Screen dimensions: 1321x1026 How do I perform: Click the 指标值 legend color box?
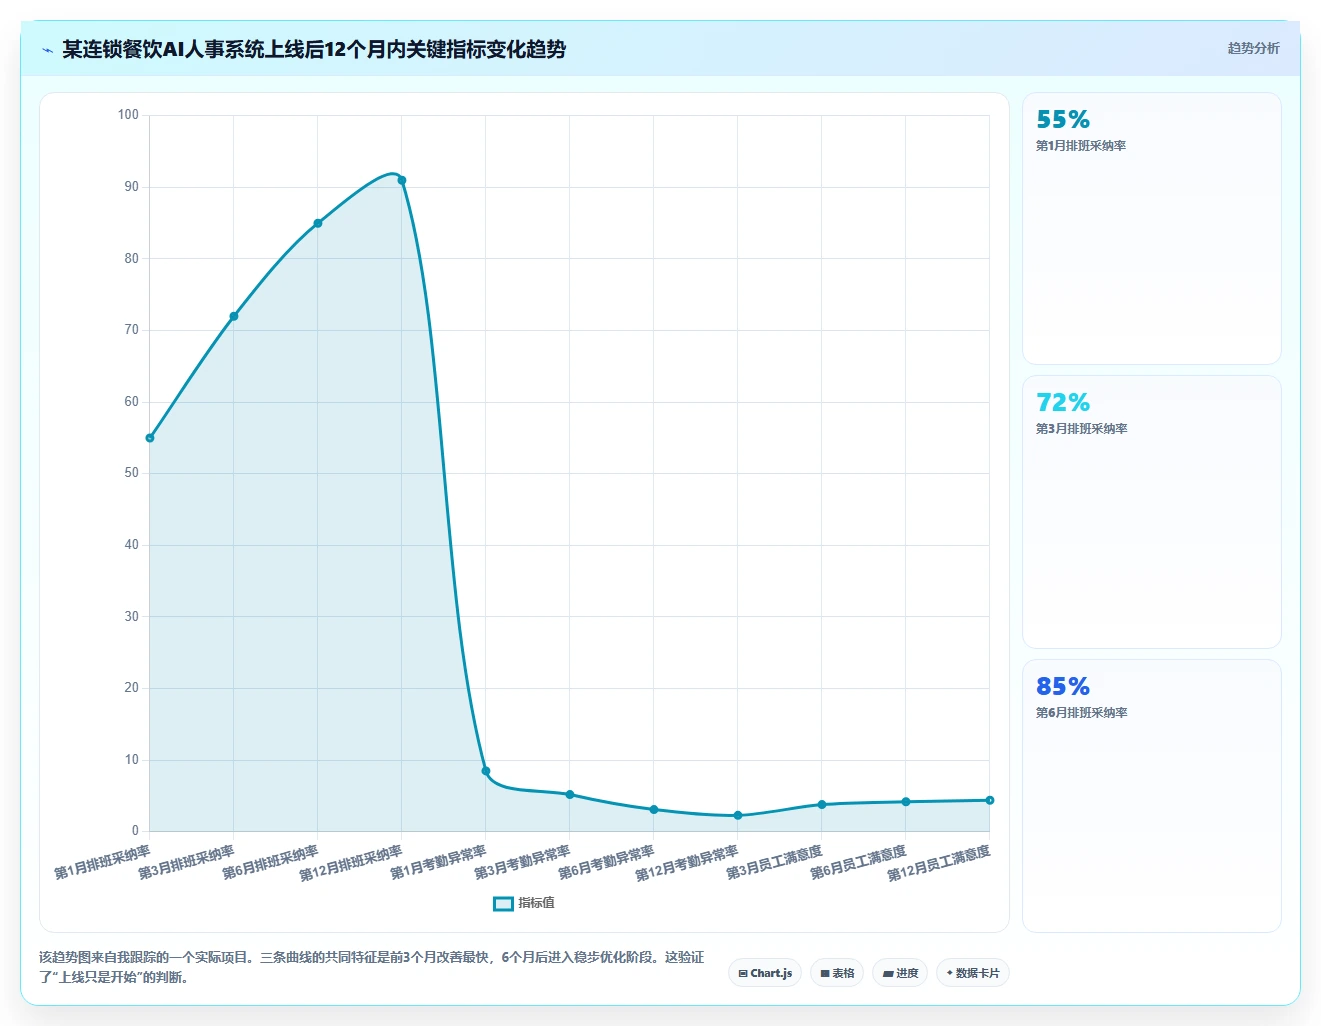[503, 904]
